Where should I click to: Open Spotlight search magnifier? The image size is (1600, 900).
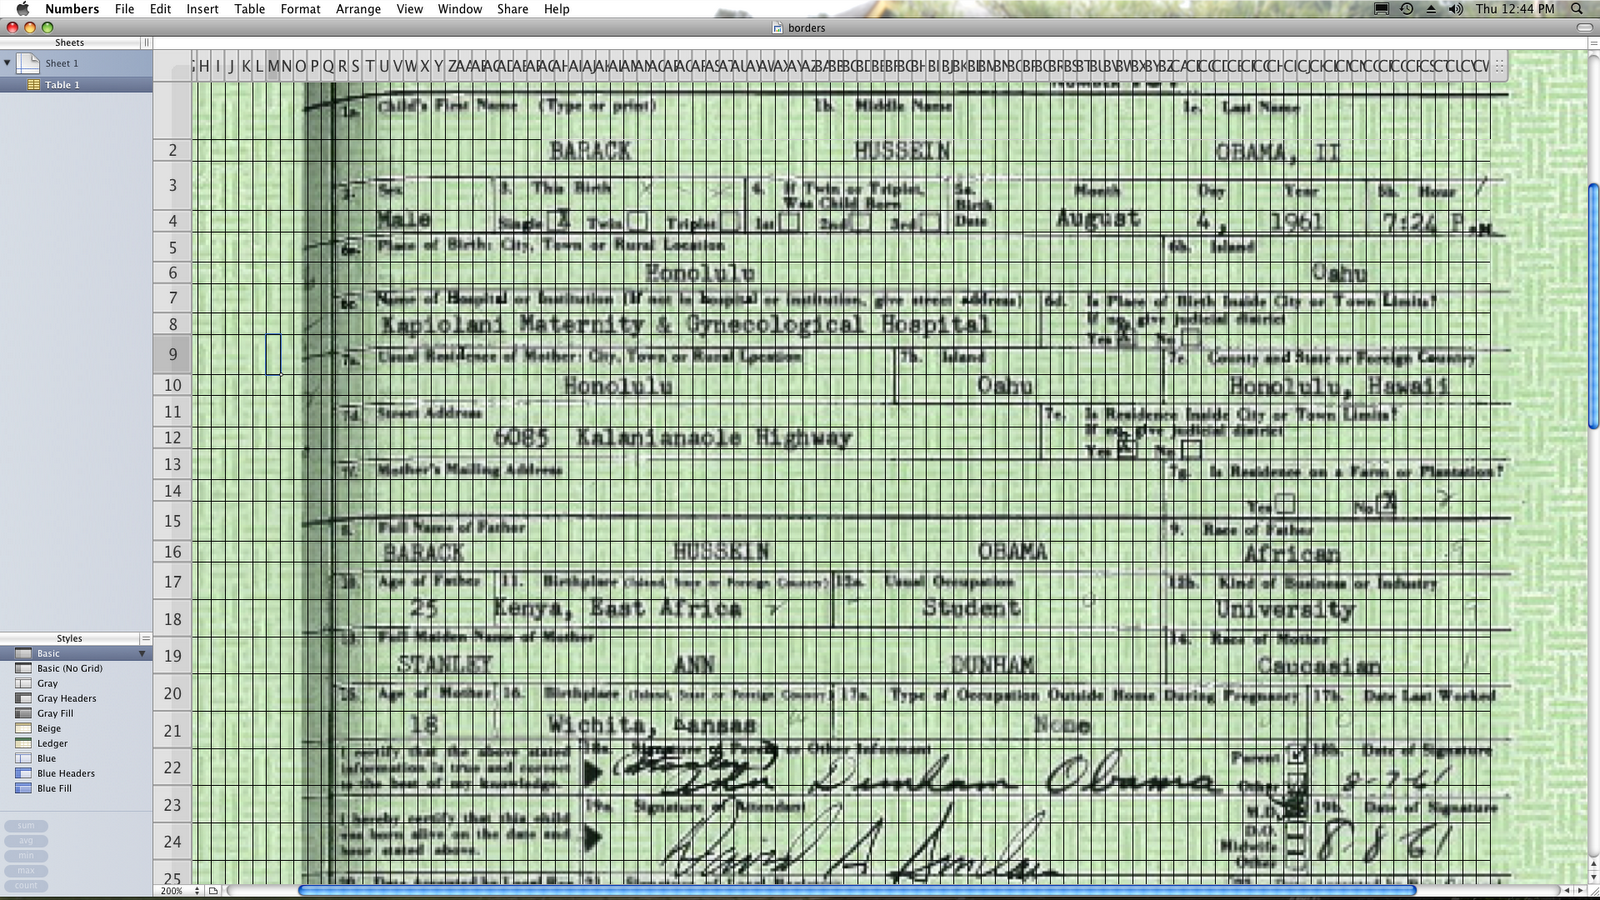coord(1577,9)
